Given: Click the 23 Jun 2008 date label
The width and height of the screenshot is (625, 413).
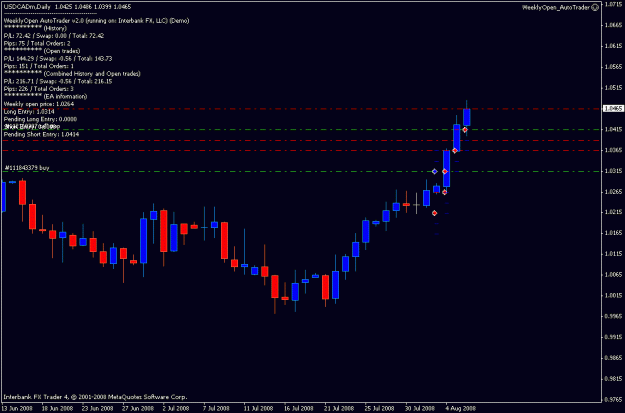Looking at the screenshot, I should [98, 409].
